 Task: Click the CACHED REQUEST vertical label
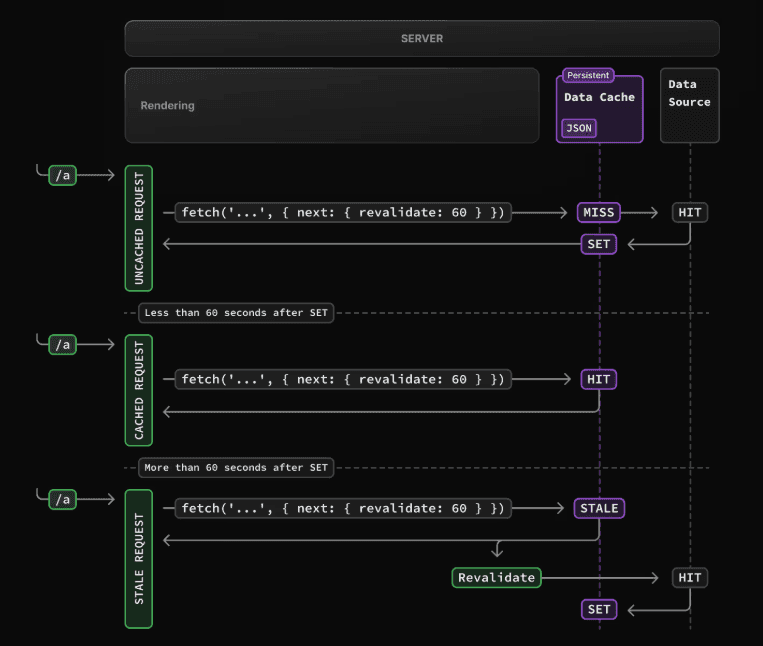(x=139, y=390)
